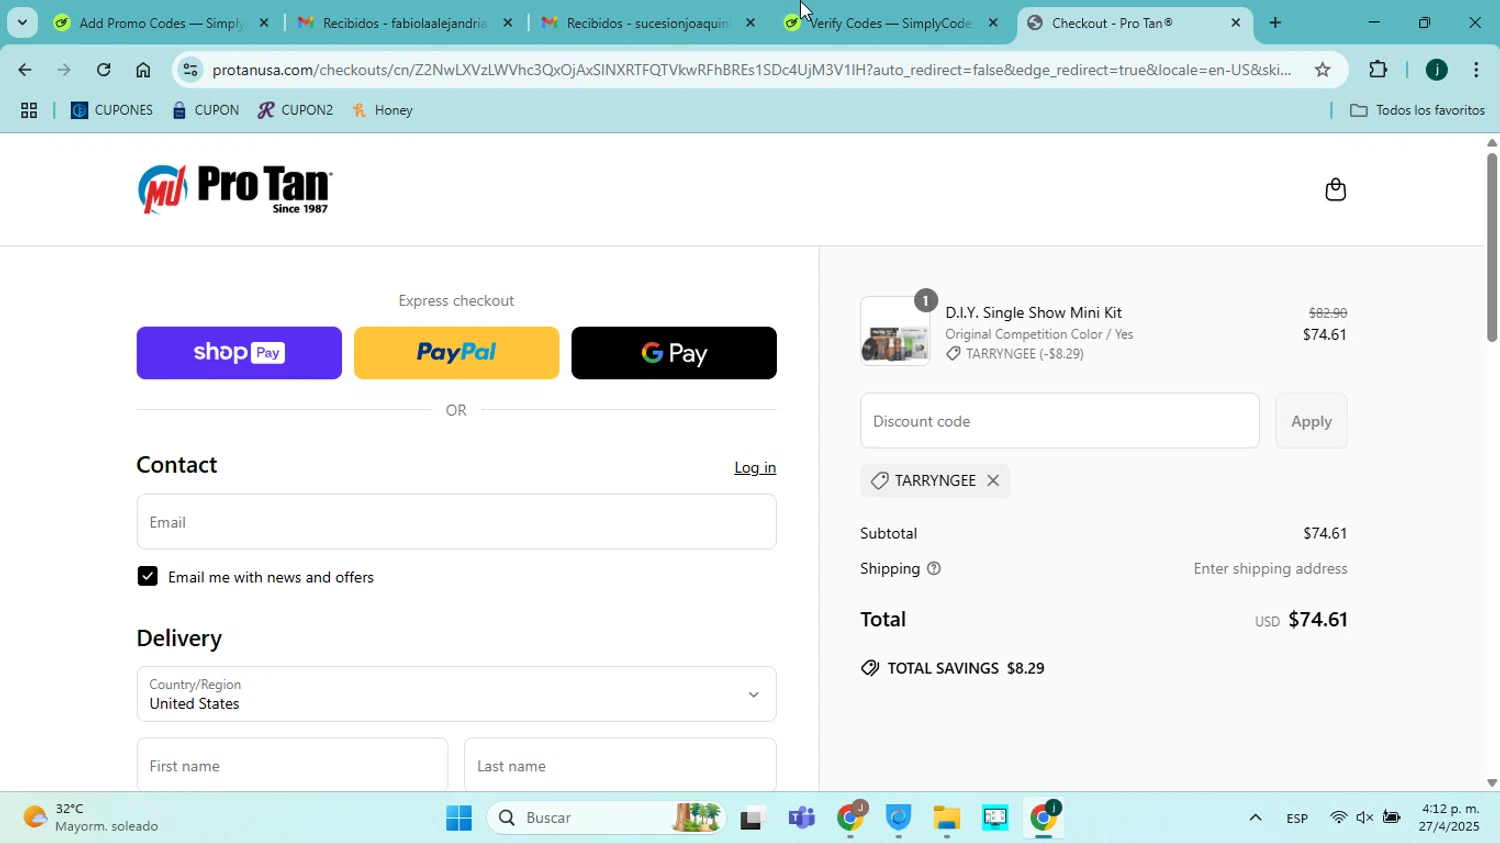Viewport: 1500px width, 843px height.
Task: Open the CUPON2 bookmark
Action: click(x=296, y=111)
